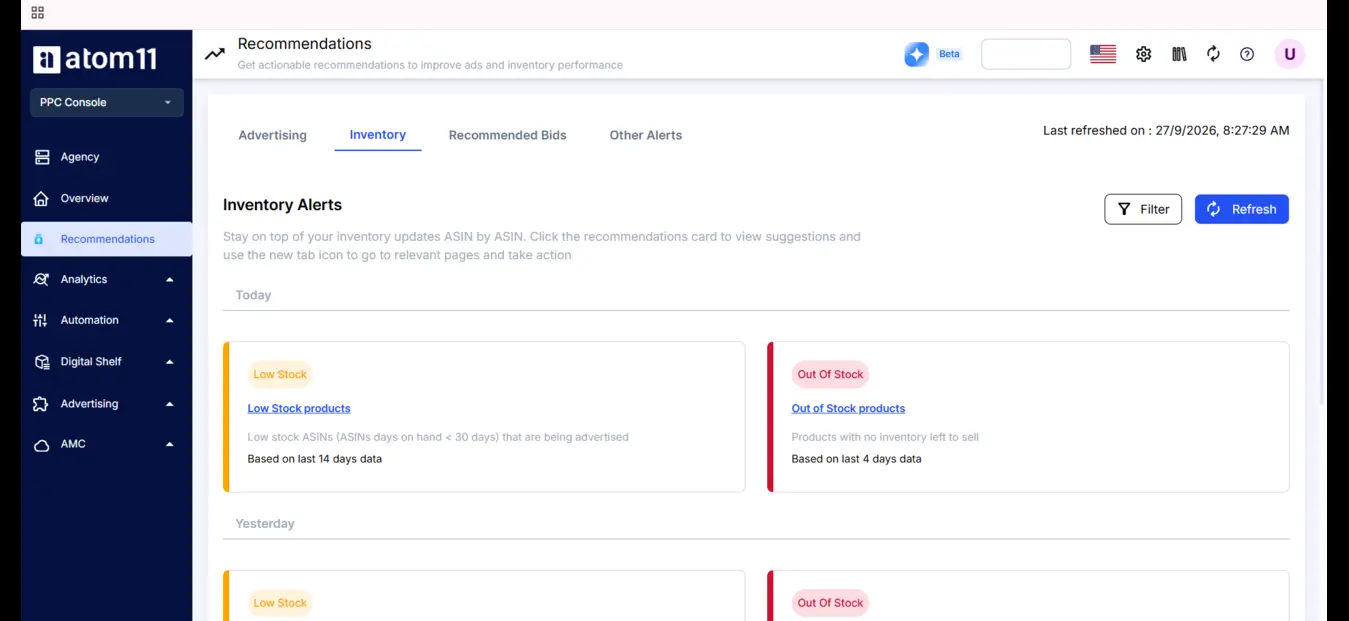This screenshot has width=1349, height=621.
Task: Open the Low Stock products link
Action: click(x=299, y=408)
